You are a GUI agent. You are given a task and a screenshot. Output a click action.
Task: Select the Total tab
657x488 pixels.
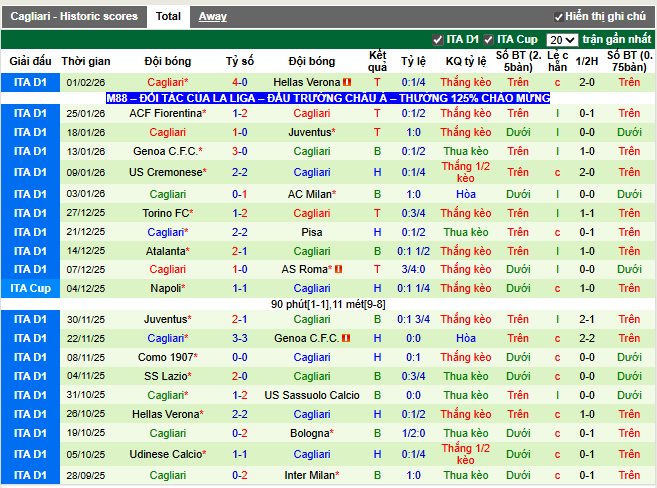(168, 16)
